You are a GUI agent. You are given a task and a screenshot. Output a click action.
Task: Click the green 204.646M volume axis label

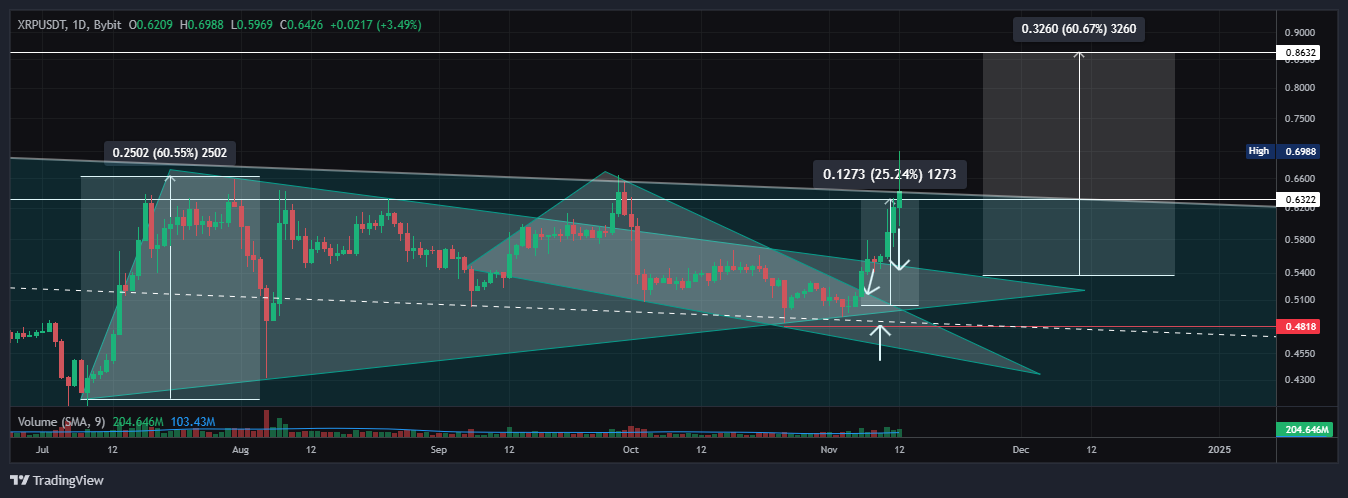click(x=1306, y=430)
